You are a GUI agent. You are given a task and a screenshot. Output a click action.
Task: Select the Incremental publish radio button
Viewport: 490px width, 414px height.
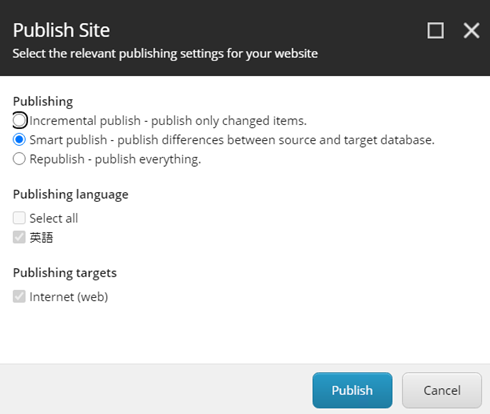pyautogui.click(x=19, y=120)
